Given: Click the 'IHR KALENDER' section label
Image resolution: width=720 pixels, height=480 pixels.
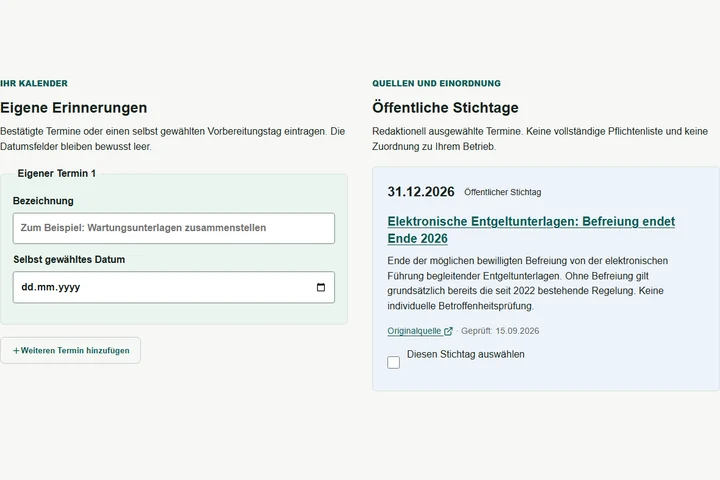Looking at the screenshot, I should (x=34, y=83).
